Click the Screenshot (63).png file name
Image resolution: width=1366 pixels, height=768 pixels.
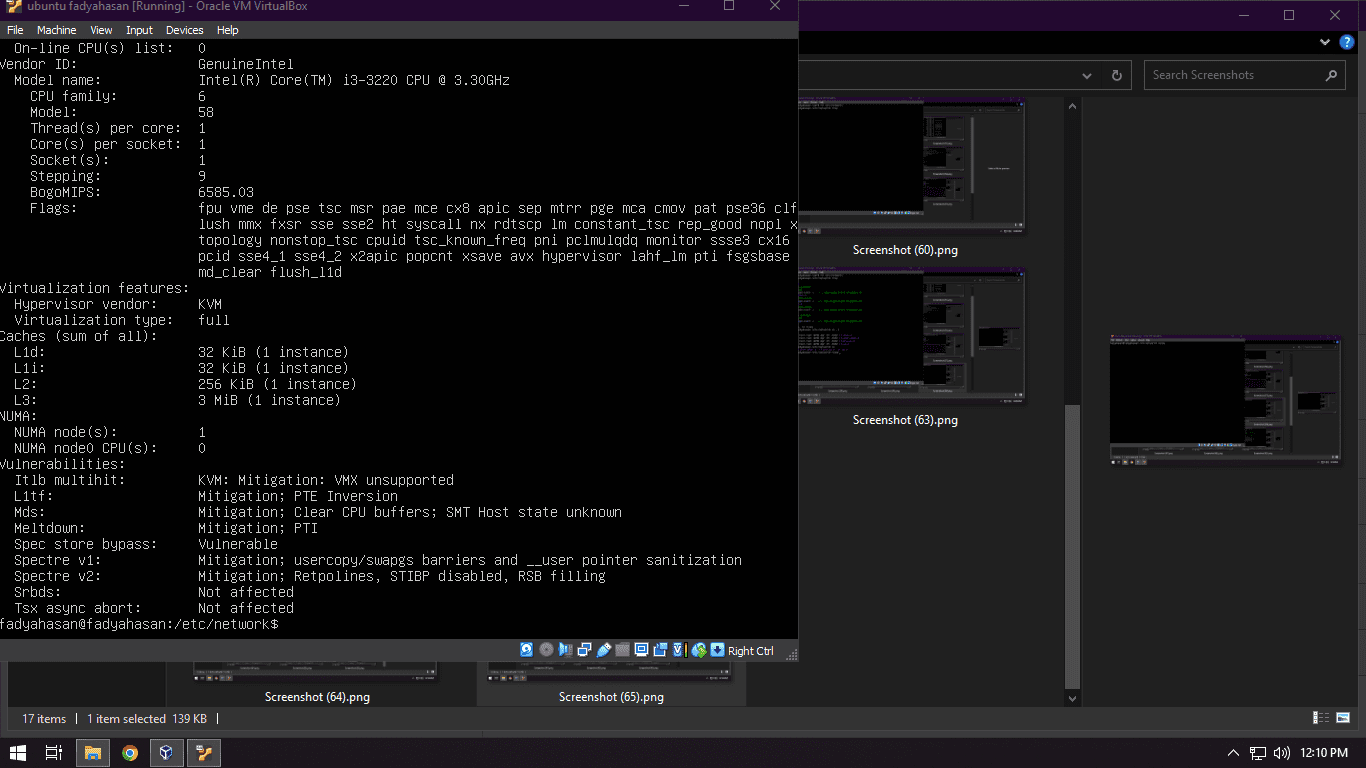[905, 420]
